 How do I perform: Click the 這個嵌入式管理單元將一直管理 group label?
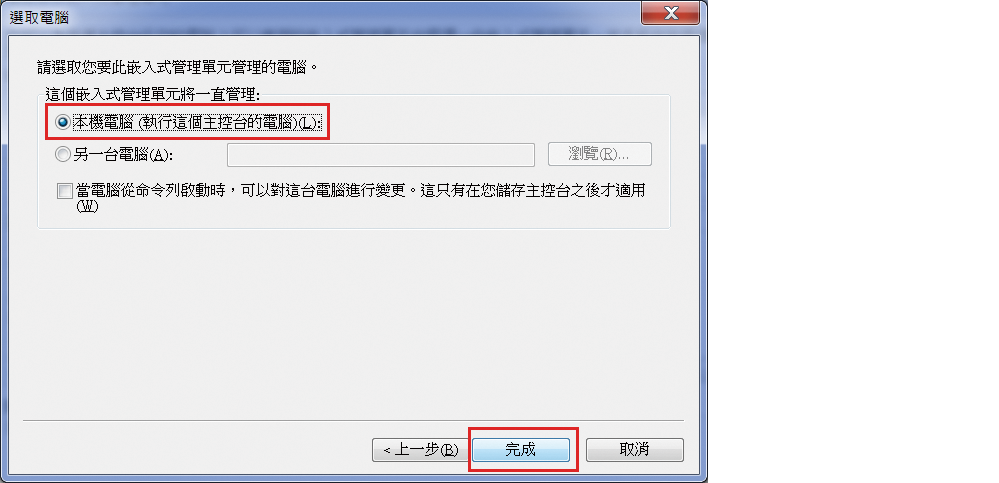(x=152, y=96)
